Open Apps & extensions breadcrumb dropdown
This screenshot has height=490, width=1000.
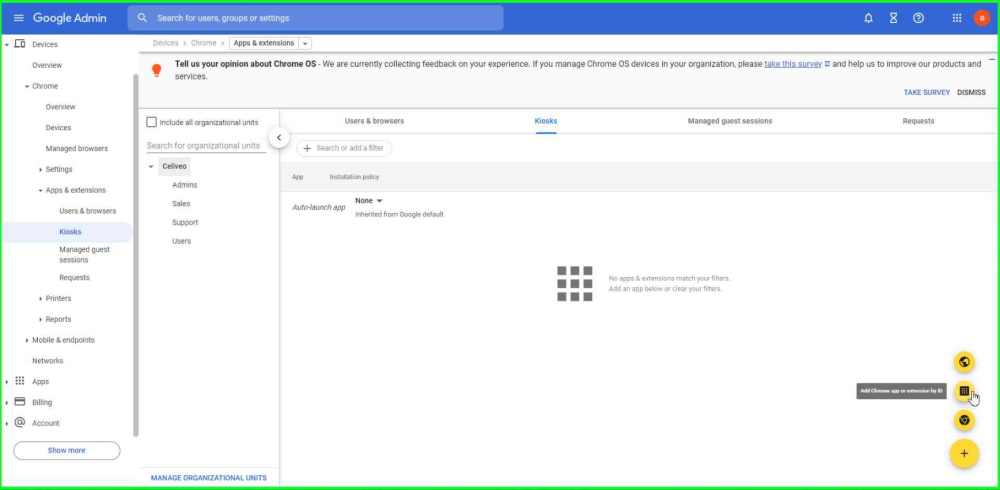305,43
